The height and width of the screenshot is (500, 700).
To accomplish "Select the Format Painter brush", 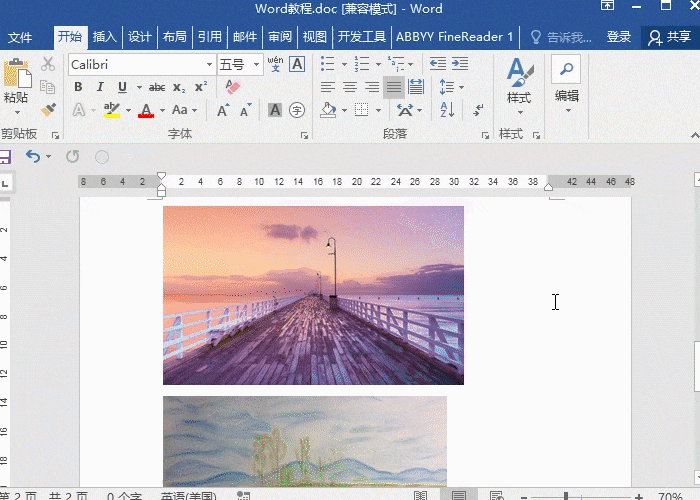I will click(48, 109).
